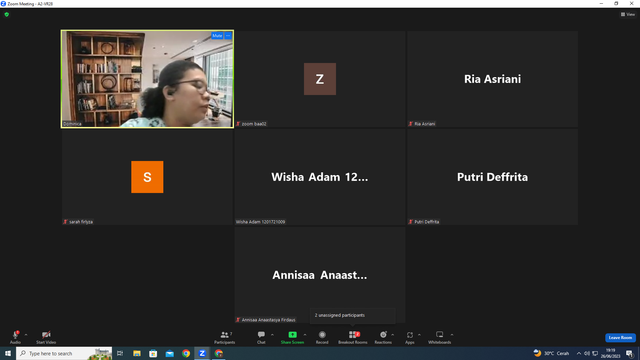Open Zoom Apps
This screenshot has height=360, width=640.
(x=410, y=337)
